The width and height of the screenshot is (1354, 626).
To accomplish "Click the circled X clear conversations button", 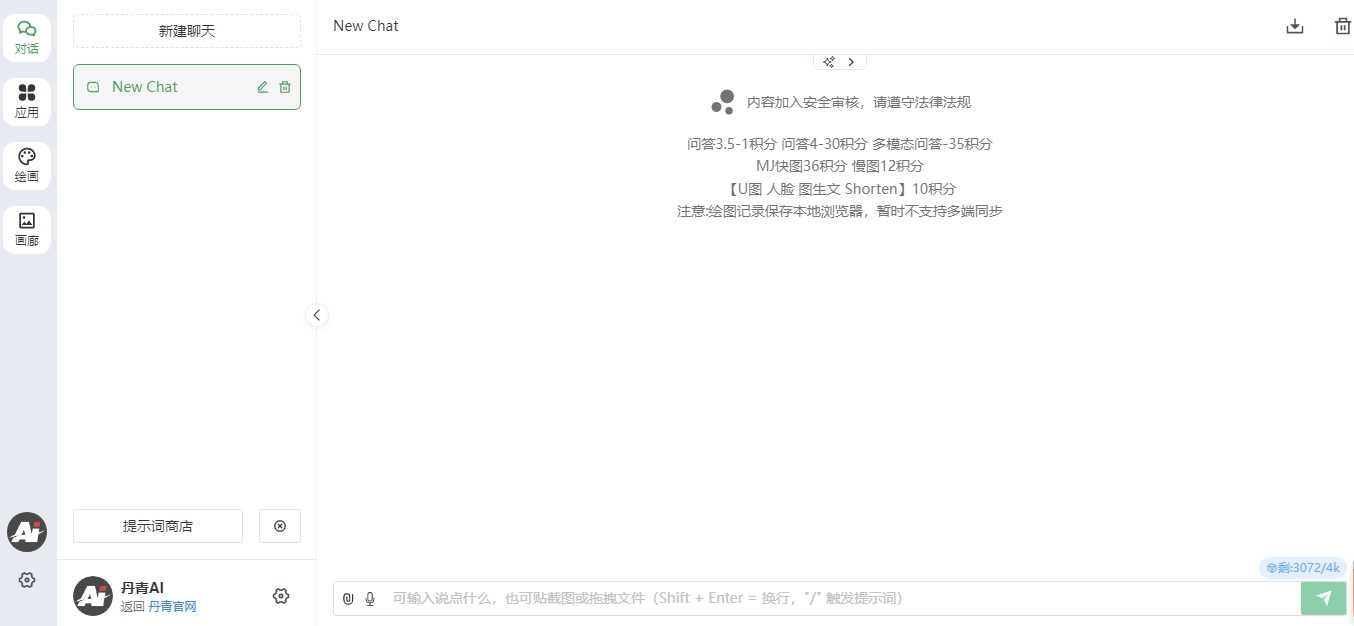I will [x=280, y=526].
